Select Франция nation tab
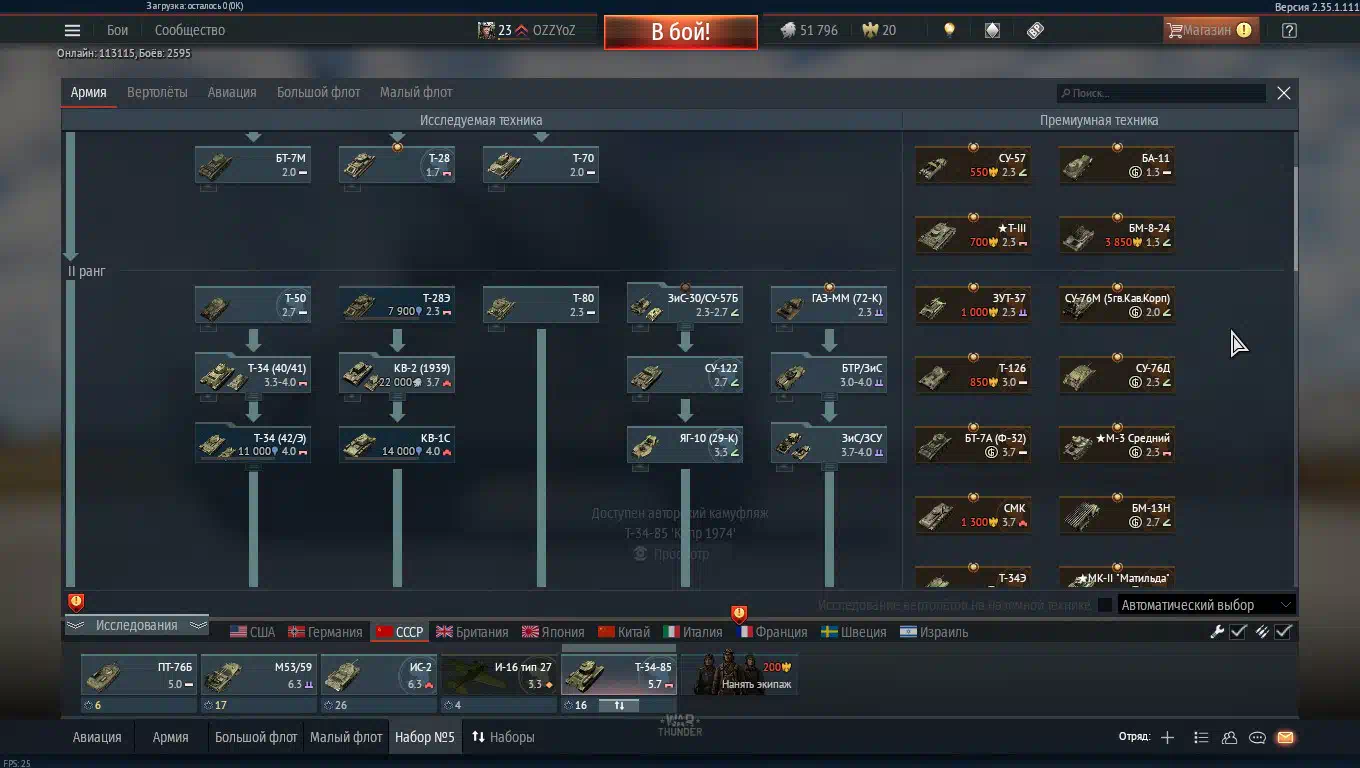The height and width of the screenshot is (768, 1360). coord(771,632)
